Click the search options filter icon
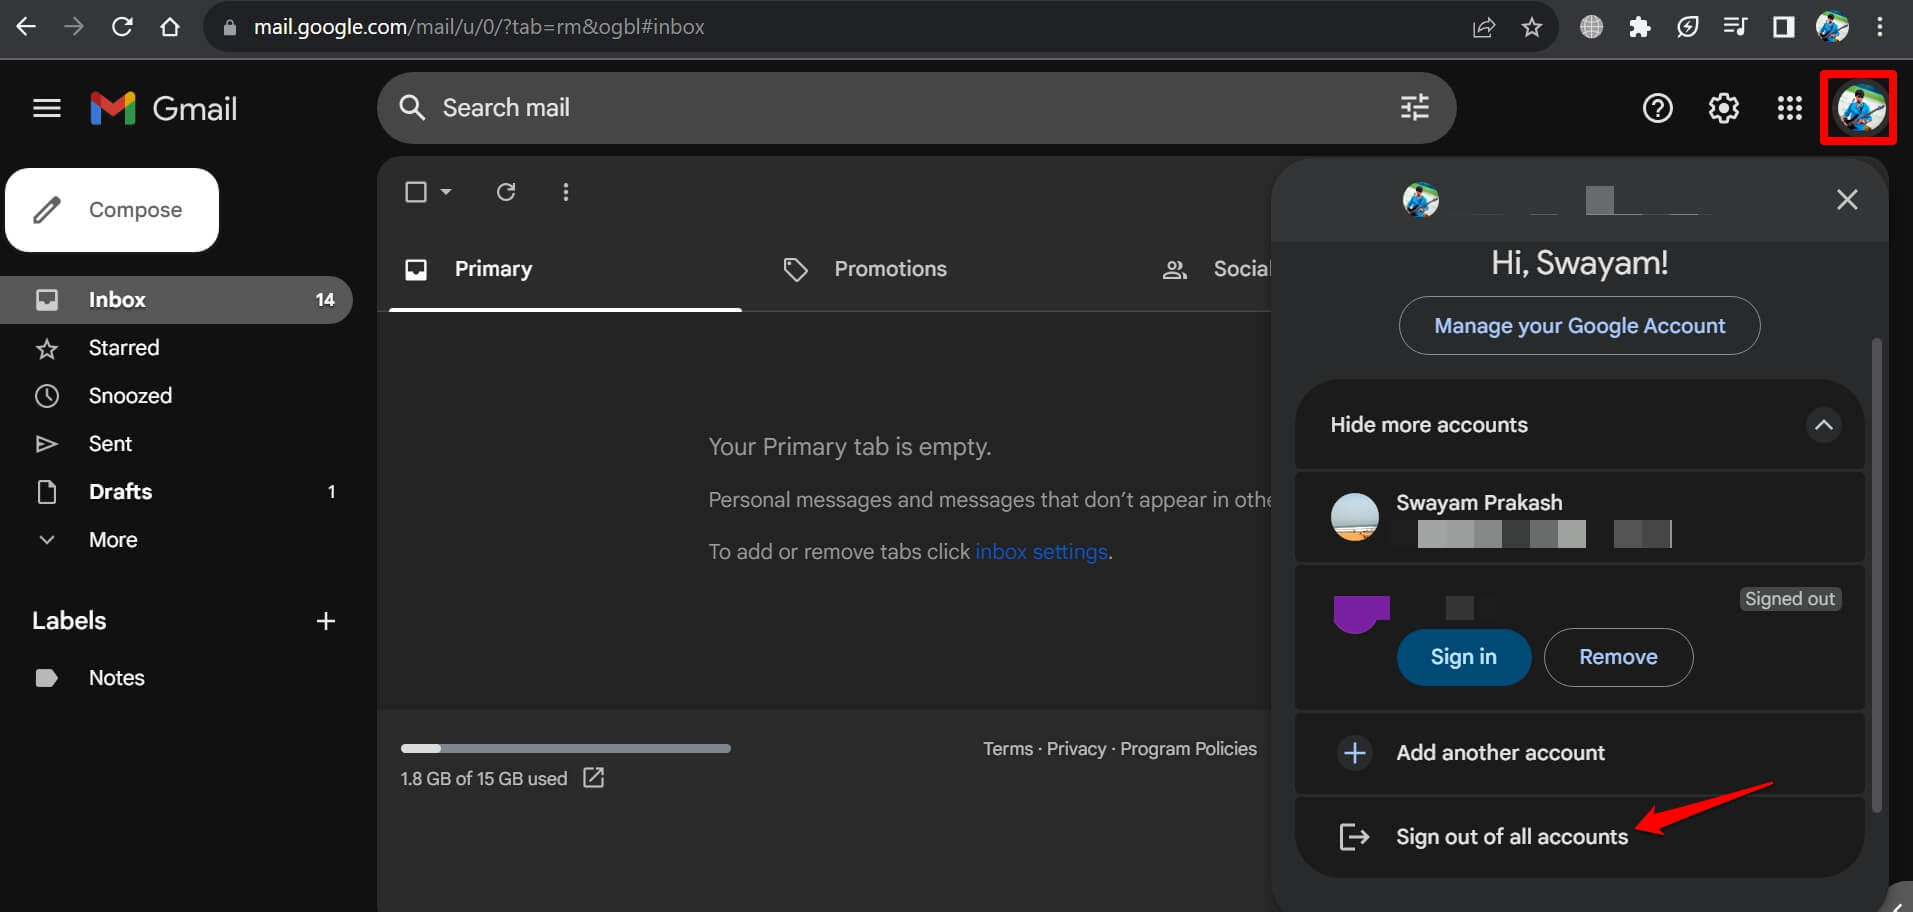Image resolution: width=1913 pixels, height=912 pixels. (1414, 107)
